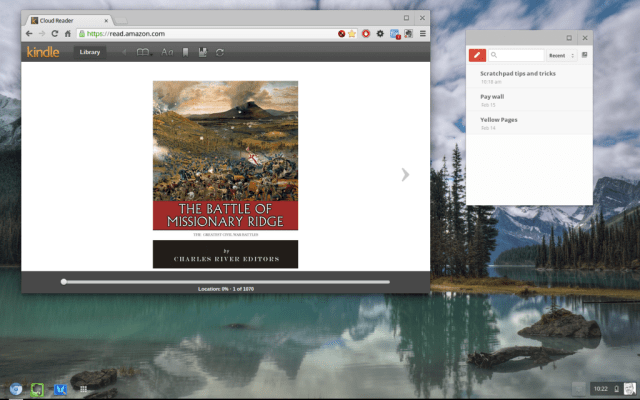The height and width of the screenshot is (400, 640).
Task: Maximize the Scratchpad window
Action: click(569, 38)
